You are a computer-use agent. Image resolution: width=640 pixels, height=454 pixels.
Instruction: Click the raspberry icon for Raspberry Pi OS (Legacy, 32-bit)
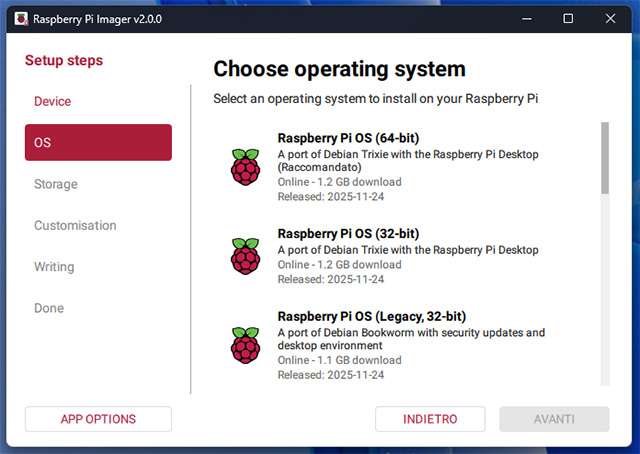pos(245,345)
